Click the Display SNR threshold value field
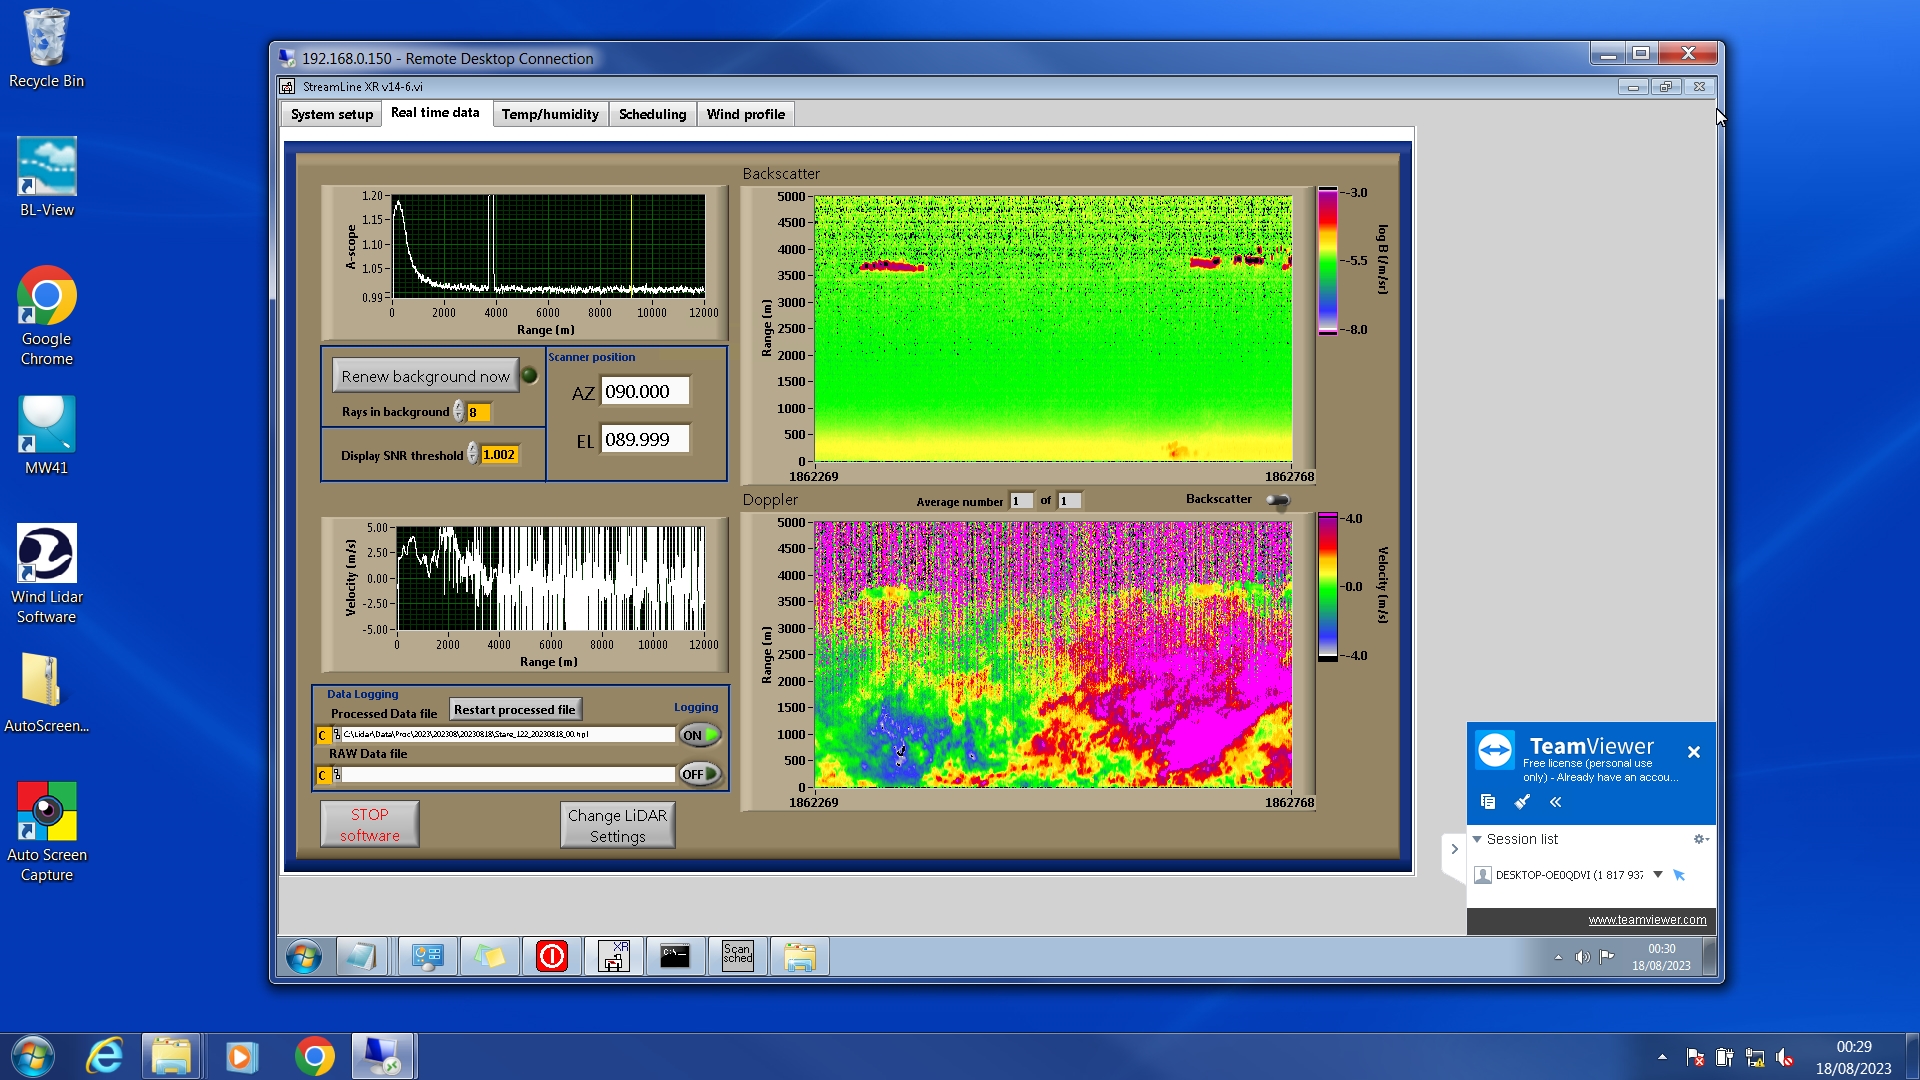This screenshot has width=1920, height=1080. (499, 455)
